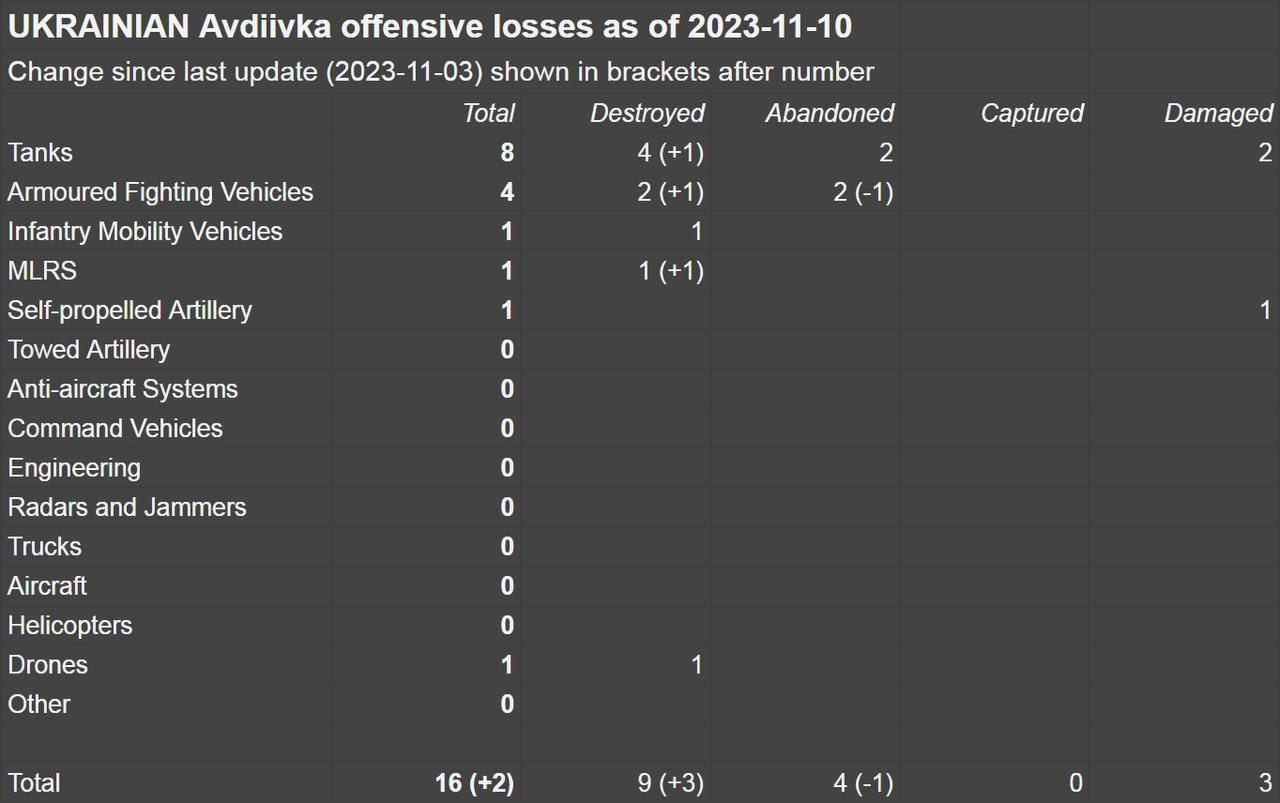
Task: Select the grand total cell '16 (+2)'
Action: click(474, 783)
